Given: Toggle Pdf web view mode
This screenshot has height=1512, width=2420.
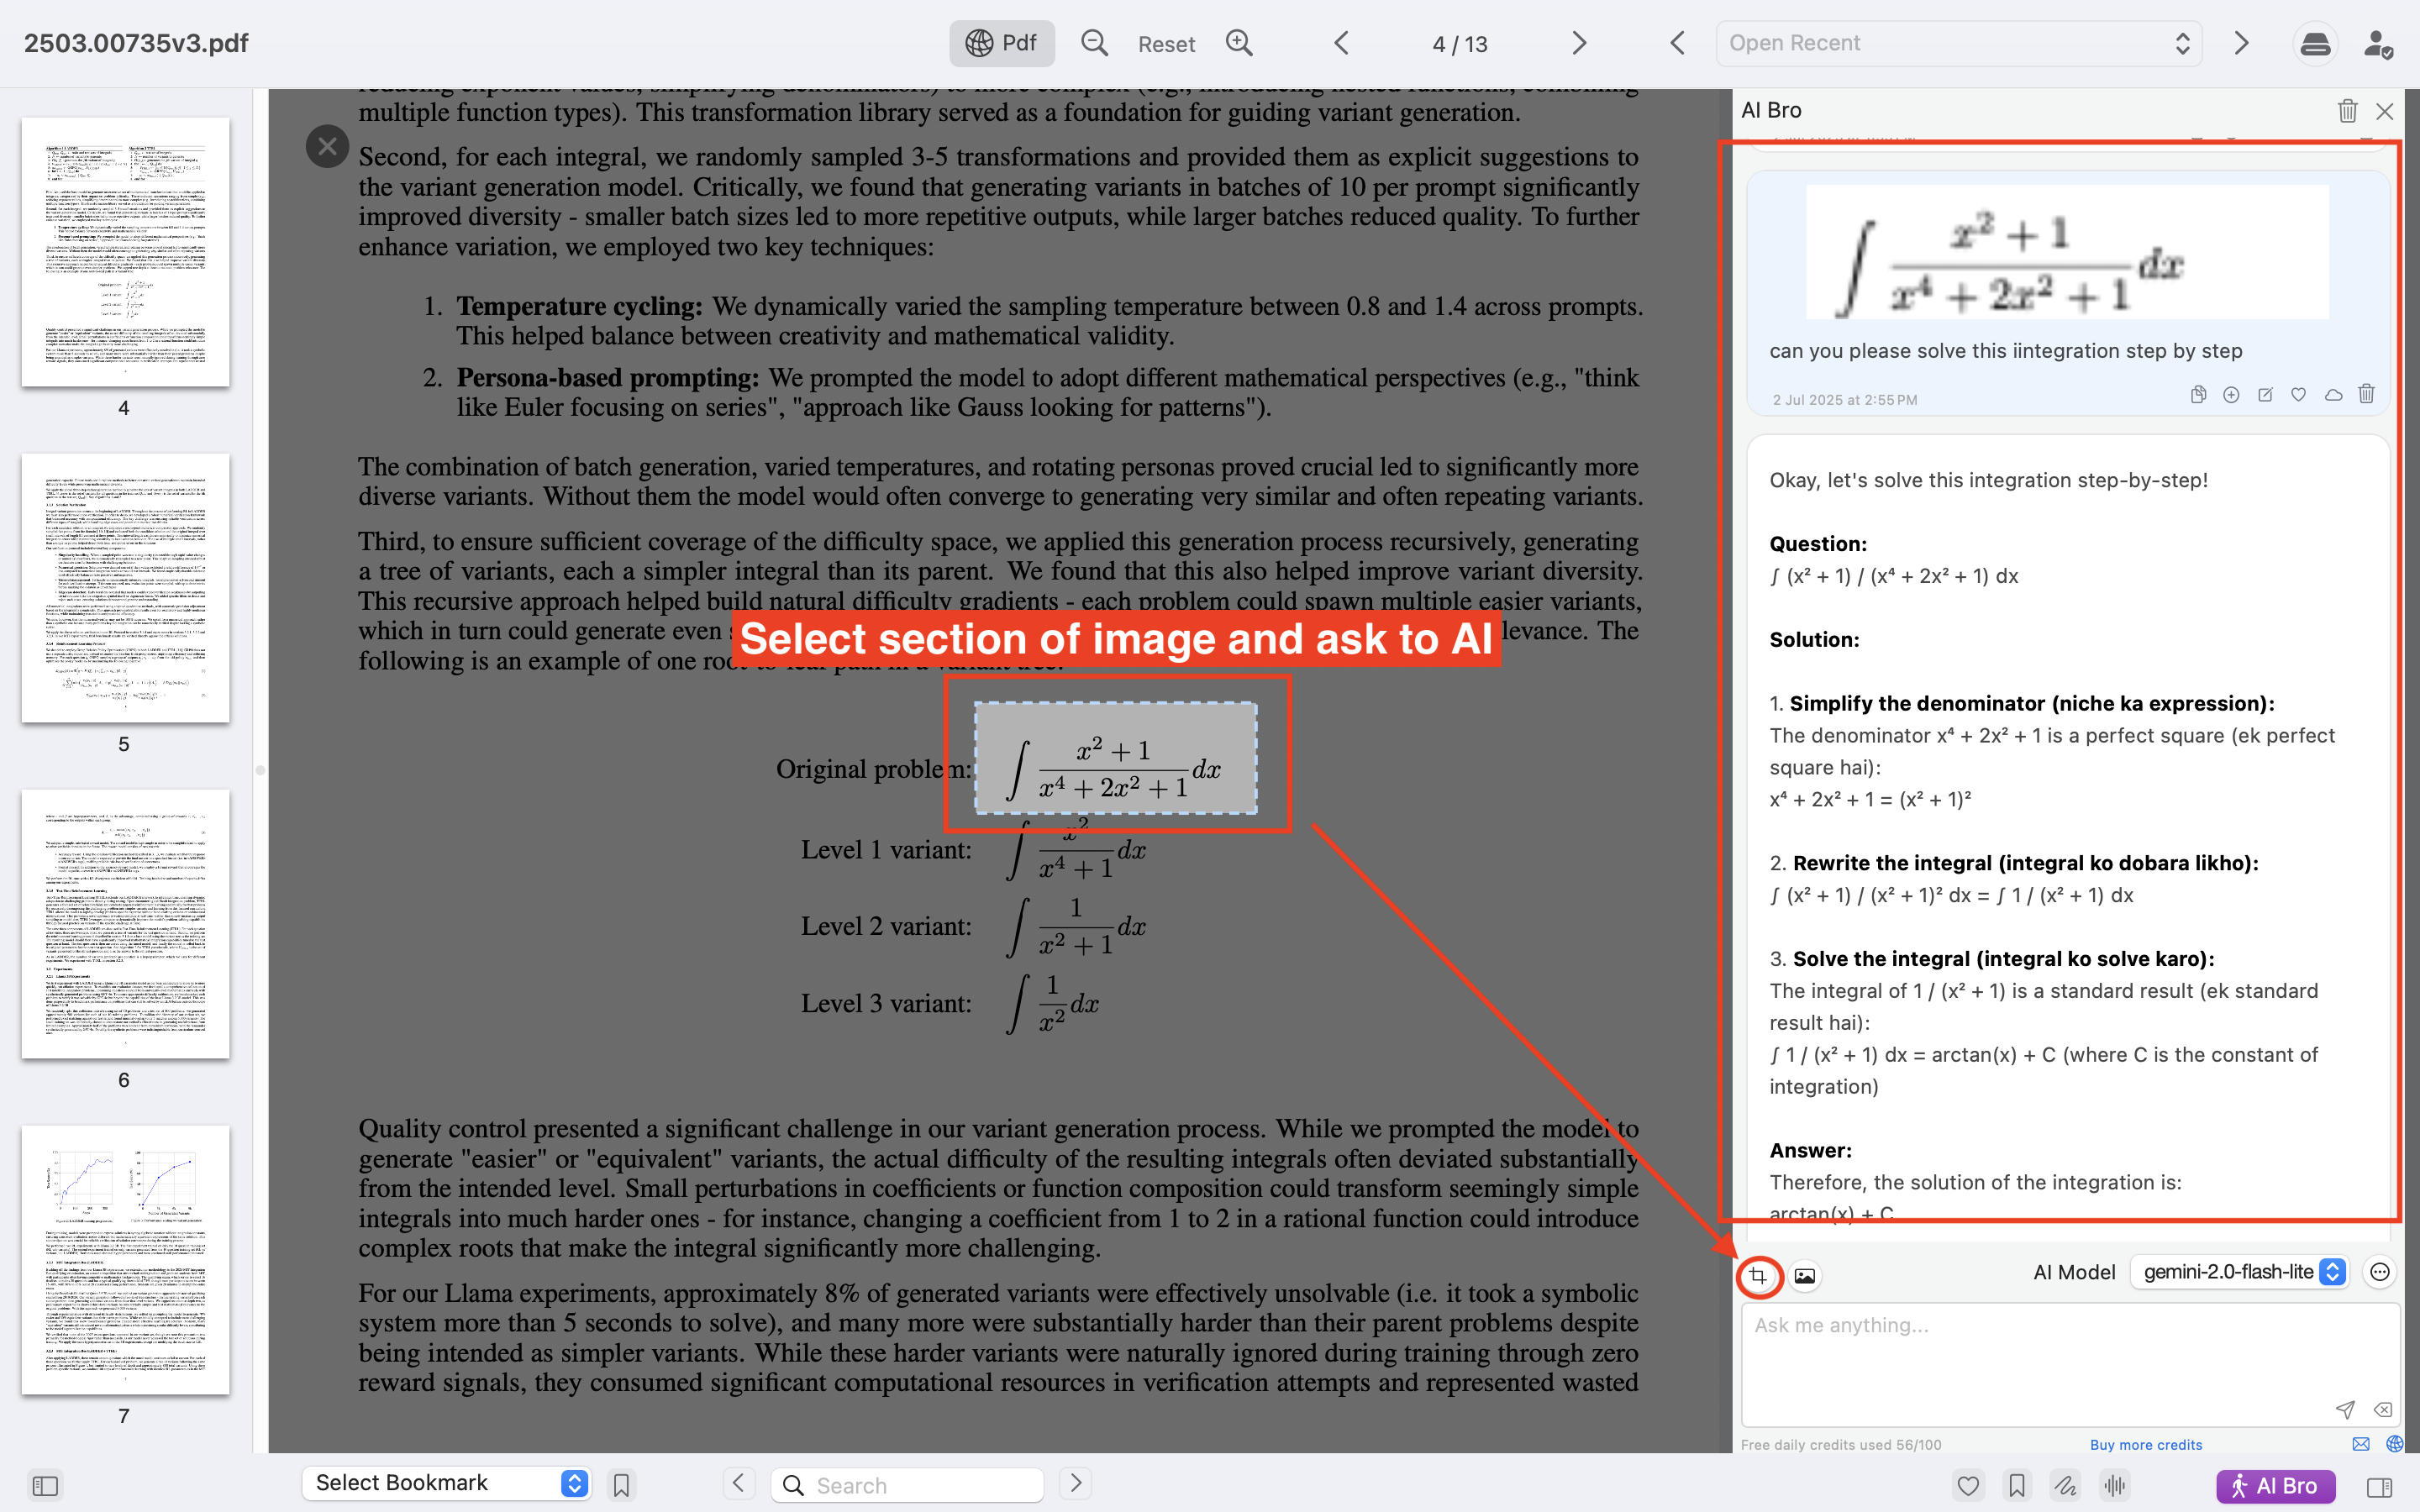Looking at the screenshot, I should click(x=1001, y=43).
